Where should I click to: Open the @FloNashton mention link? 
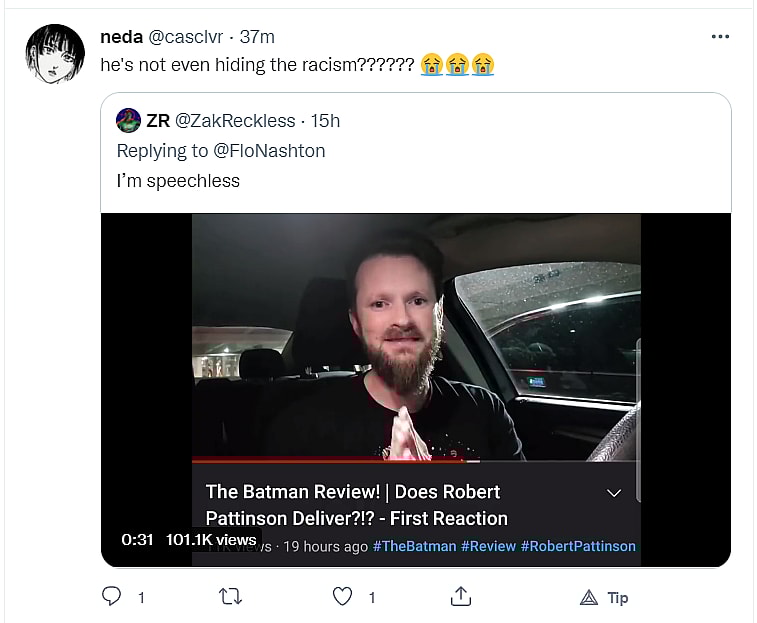click(x=267, y=151)
